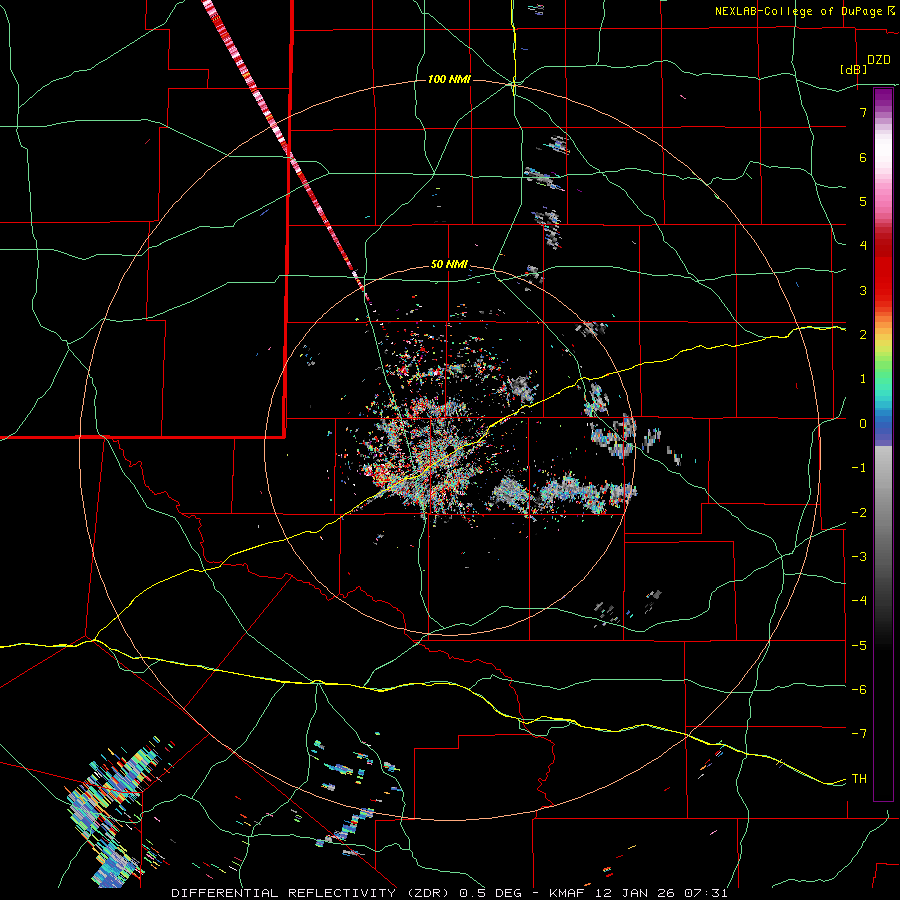
Task: Click the ZDR color scale bar
Action: pyautogui.click(x=883, y=444)
